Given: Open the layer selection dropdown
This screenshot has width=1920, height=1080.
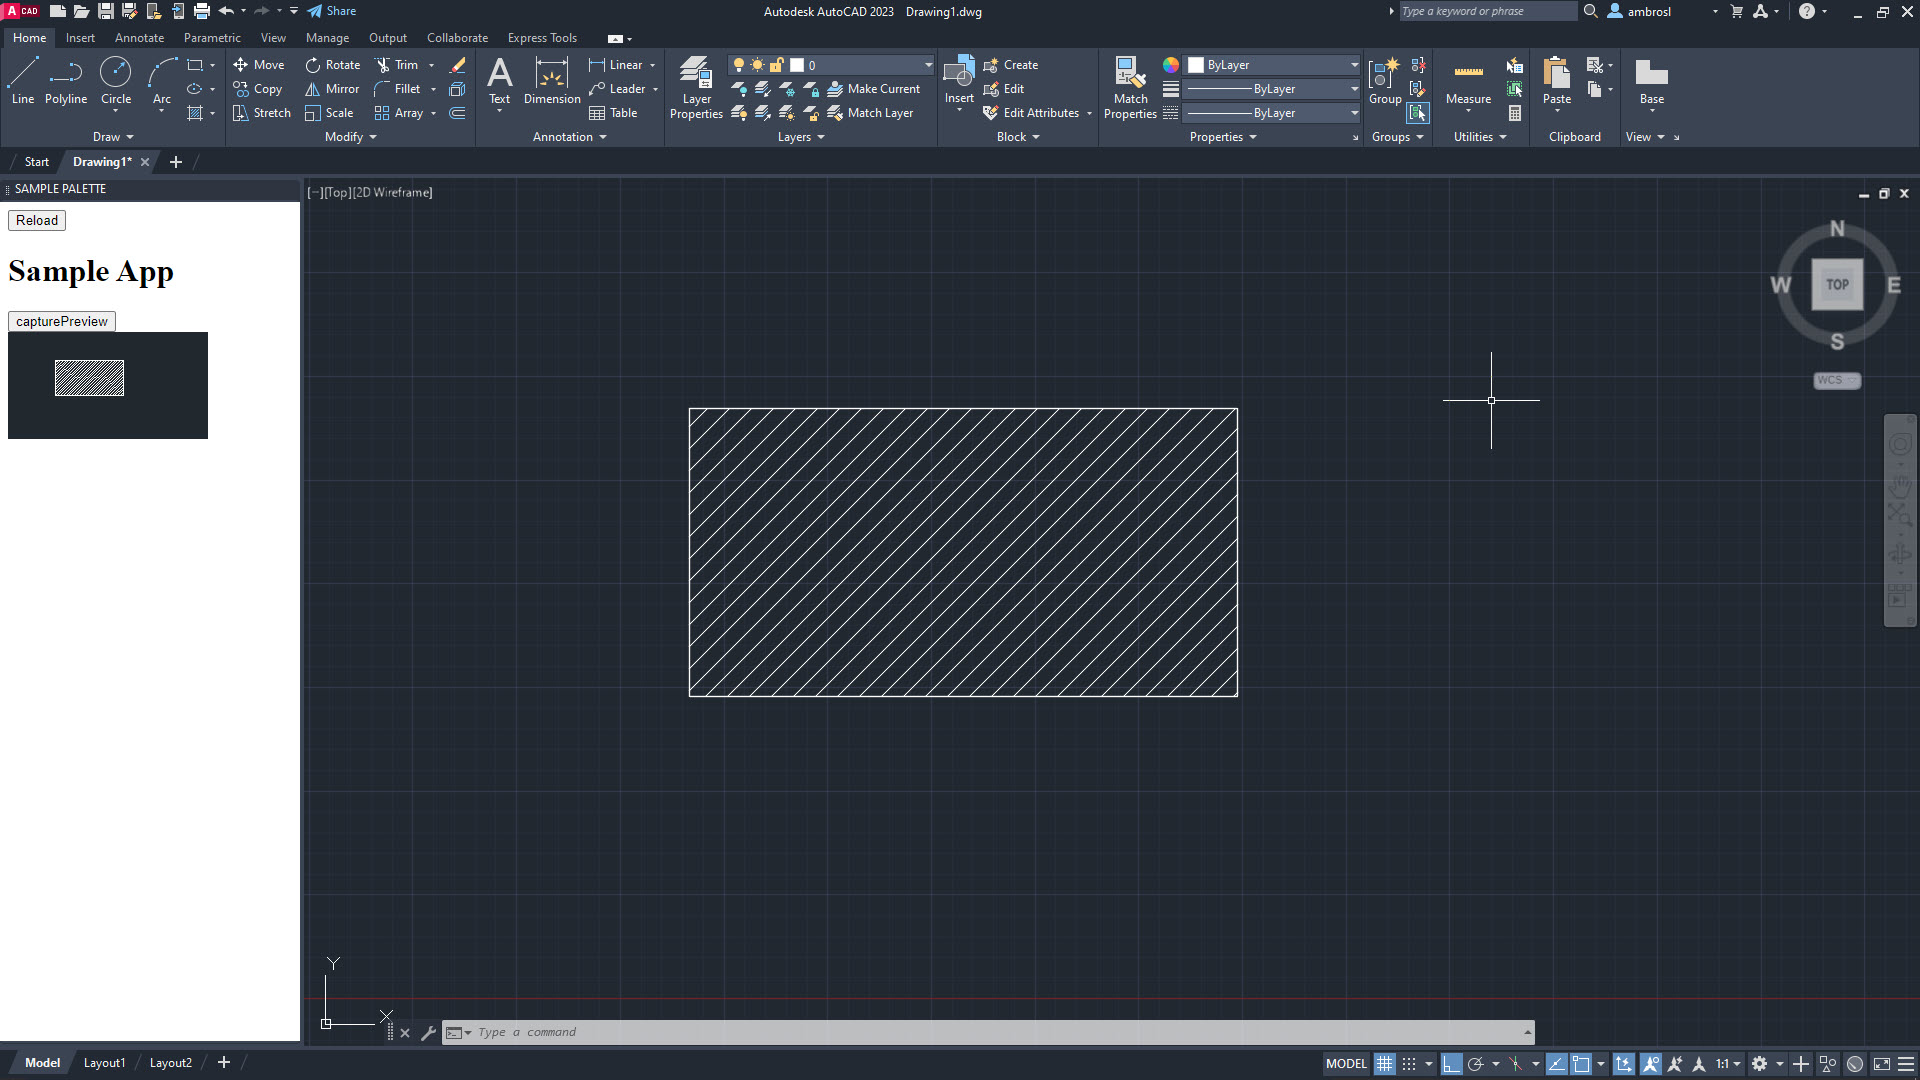Looking at the screenshot, I should click(x=928, y=65).
